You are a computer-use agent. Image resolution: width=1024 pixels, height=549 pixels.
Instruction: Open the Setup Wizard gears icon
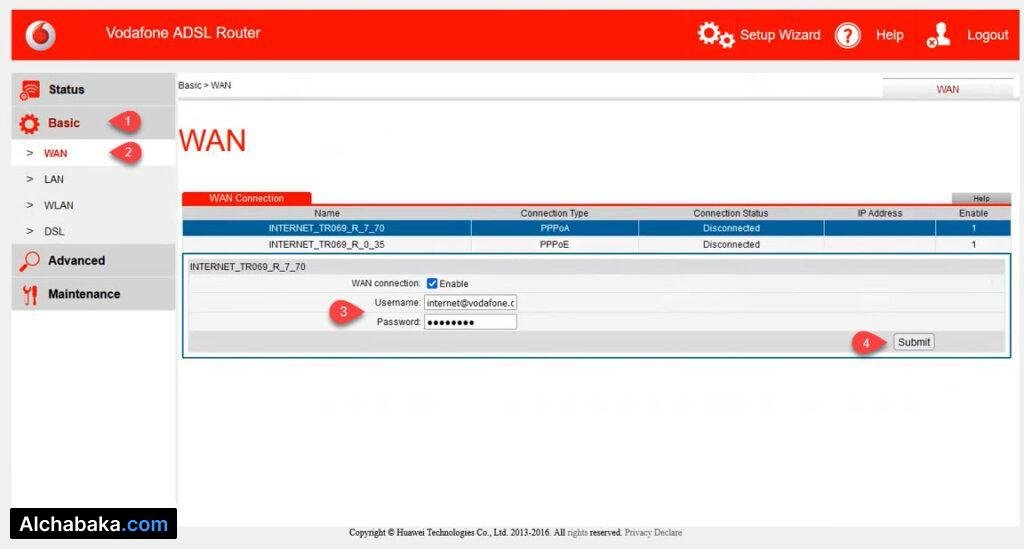tap(715, 35)
